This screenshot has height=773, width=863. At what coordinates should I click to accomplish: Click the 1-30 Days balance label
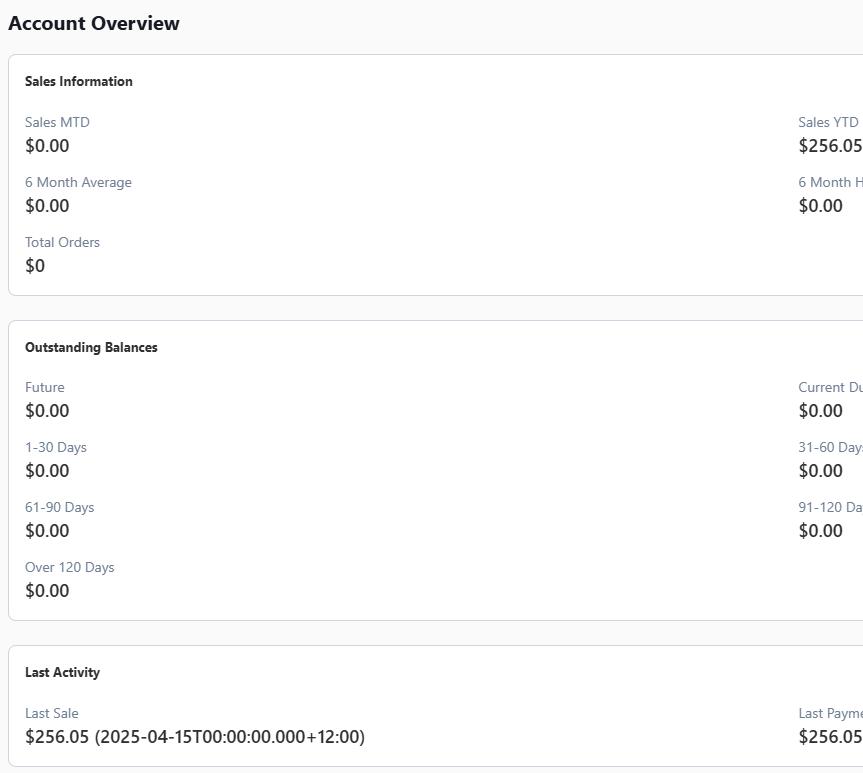pos(56,447)
